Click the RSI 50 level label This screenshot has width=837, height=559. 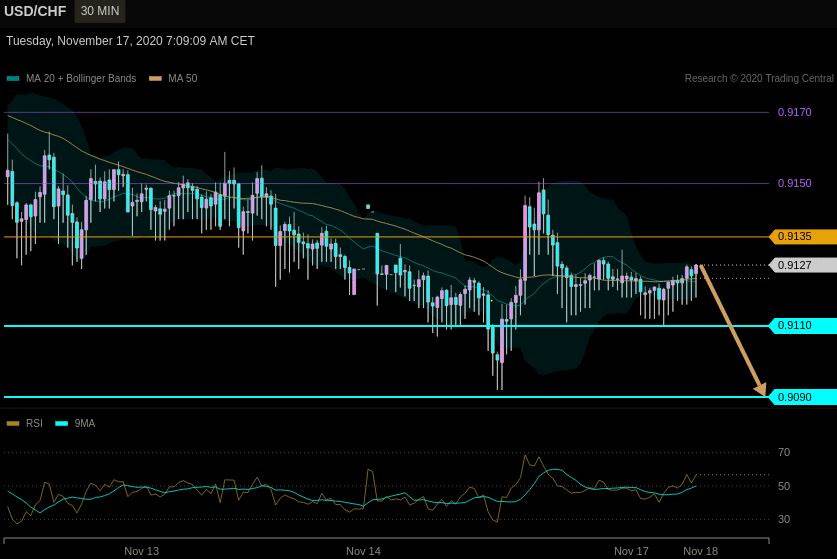784,486
